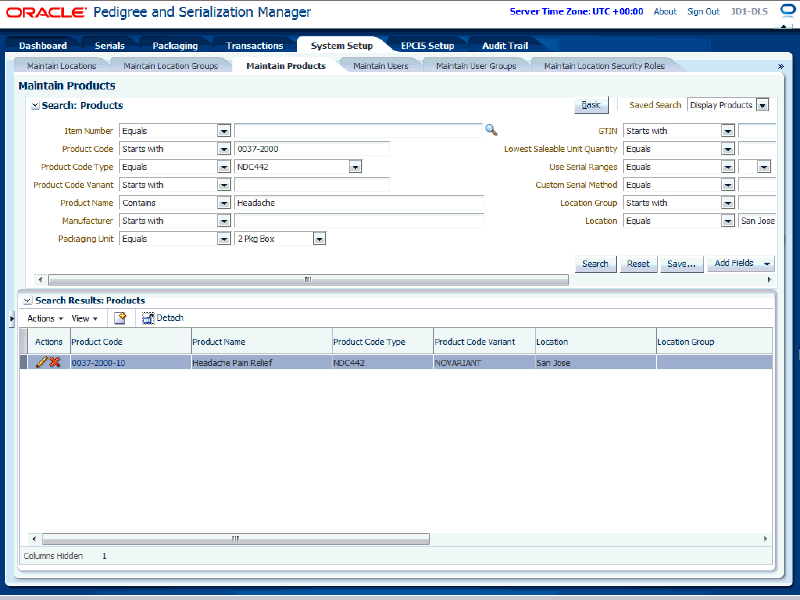Switch to the EPCIS Setup tab

tap(428, 45)
